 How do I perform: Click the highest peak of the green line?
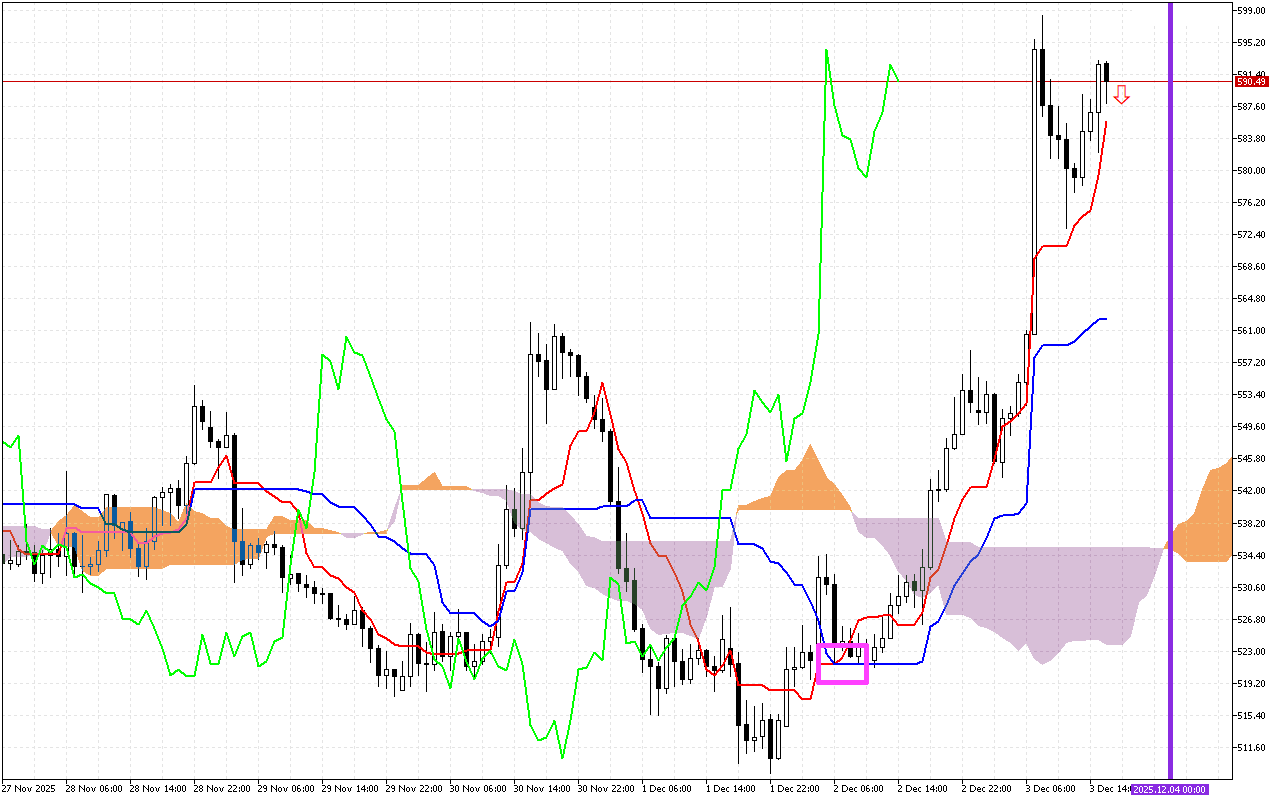[826, 51]
